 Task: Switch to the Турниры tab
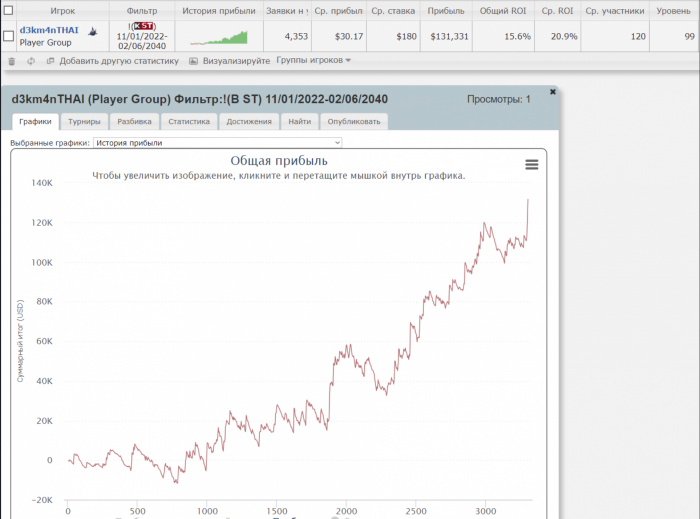coord(84,121)
